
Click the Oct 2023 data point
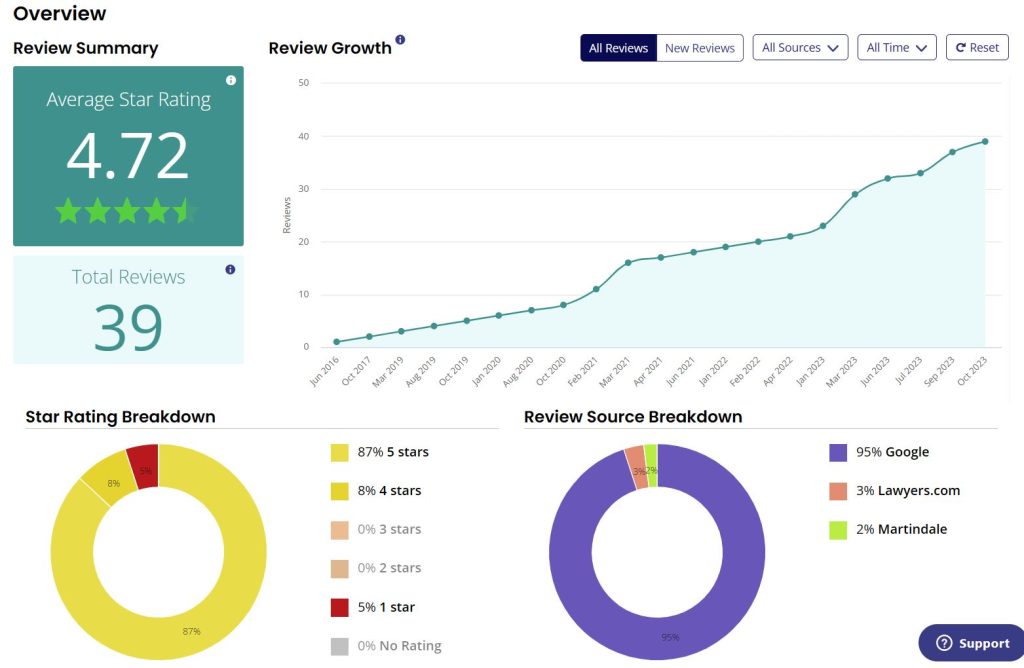[x=985, y=141]
